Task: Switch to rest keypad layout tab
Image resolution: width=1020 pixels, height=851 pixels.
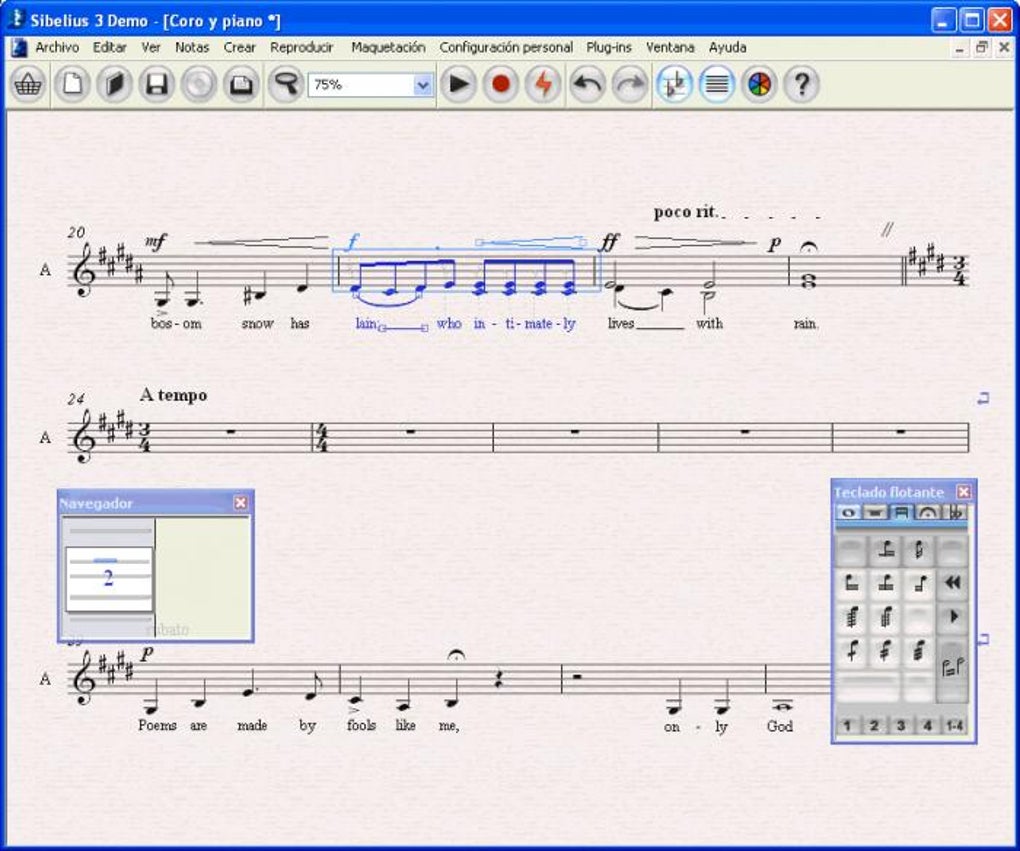Action: tap(875, 513)
